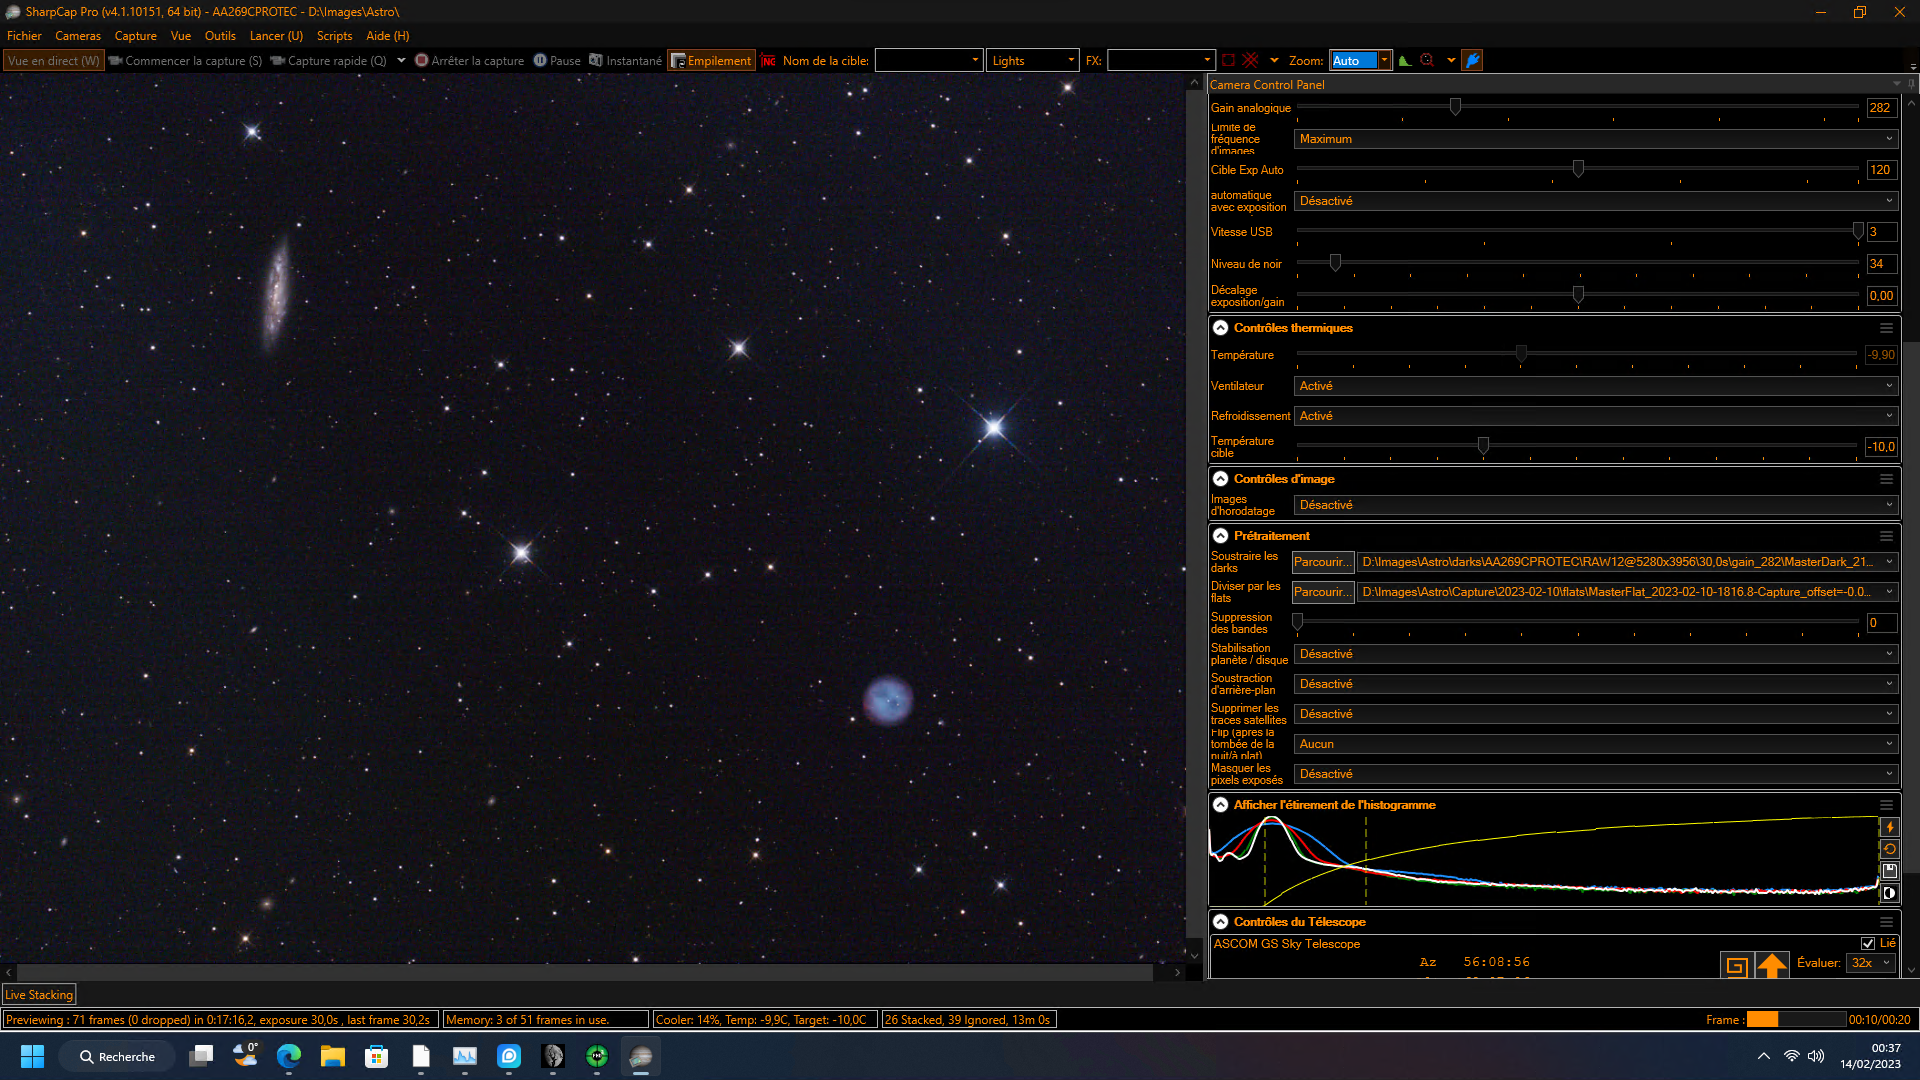The height and width of the screenshot is (1080, 1920).
Task: Click the Pause capture button
Action: point(557,61)
